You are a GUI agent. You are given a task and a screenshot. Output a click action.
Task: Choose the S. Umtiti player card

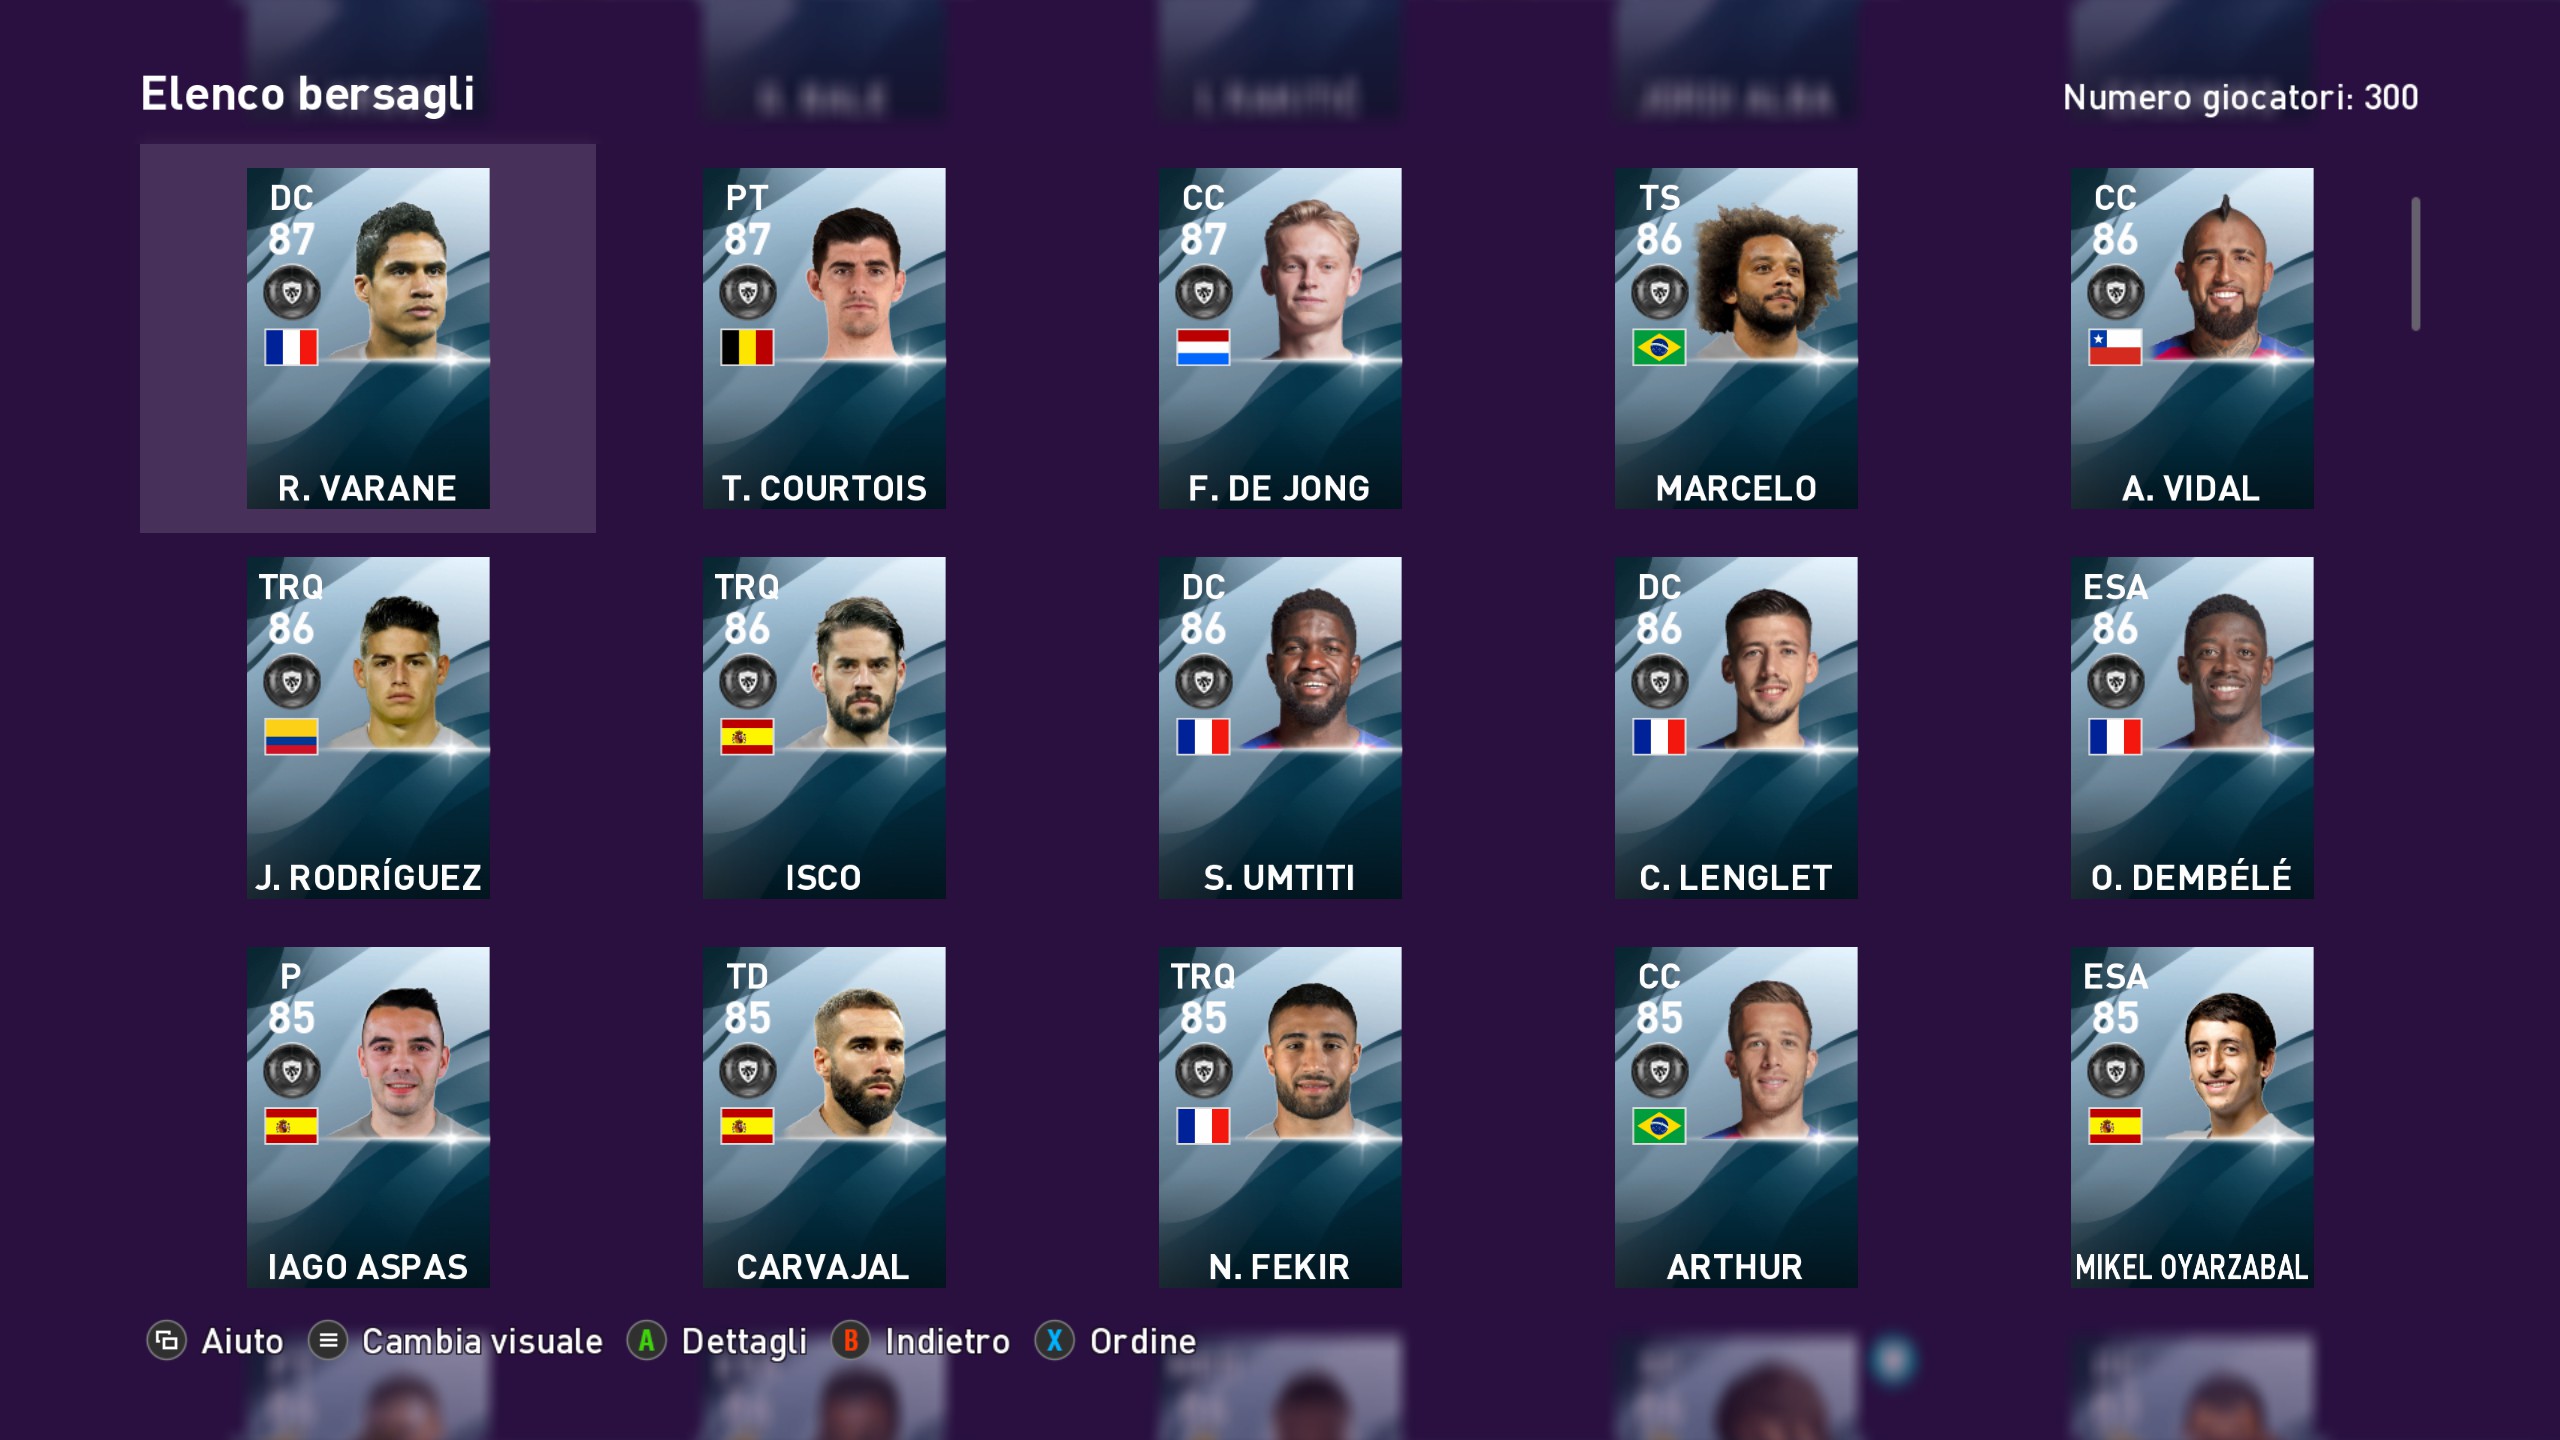[1280, 727]
